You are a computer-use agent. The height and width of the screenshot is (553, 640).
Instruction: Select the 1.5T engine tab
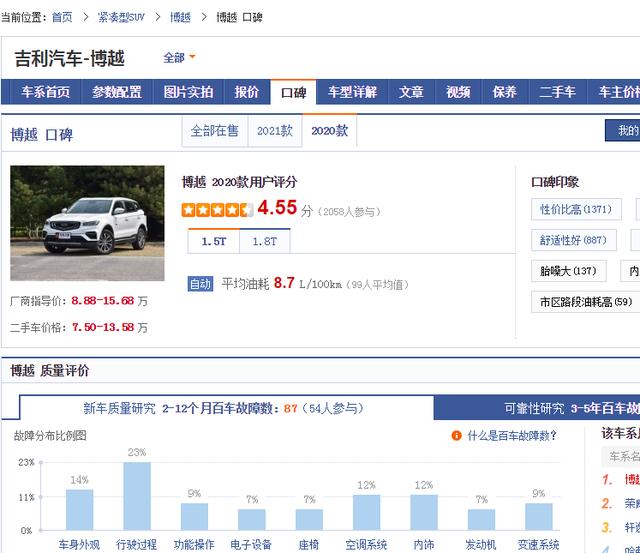click(213, 241)
